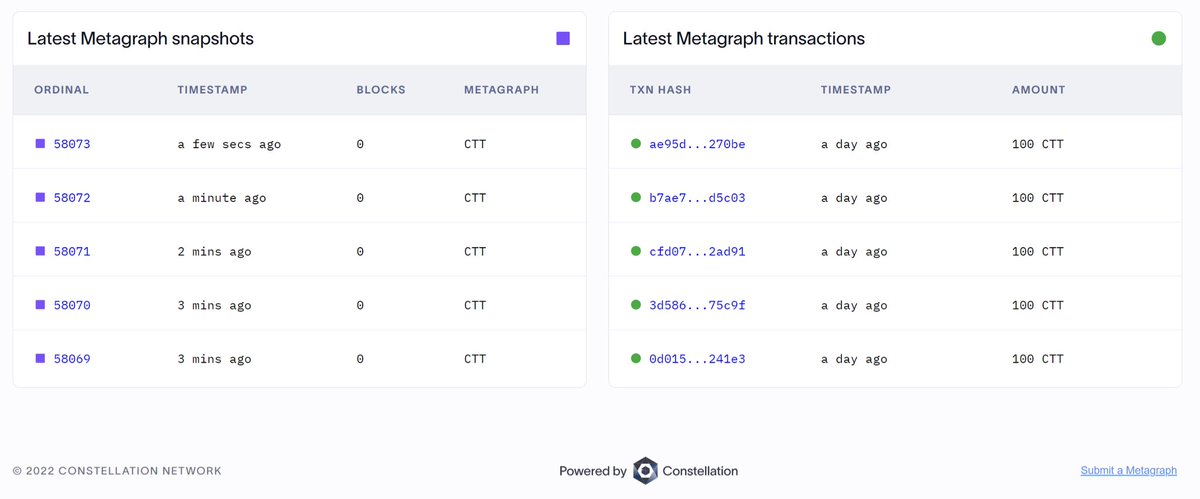Select the '2 mins ago' timestamp
Screen dimensions: 1200x499
214,251
